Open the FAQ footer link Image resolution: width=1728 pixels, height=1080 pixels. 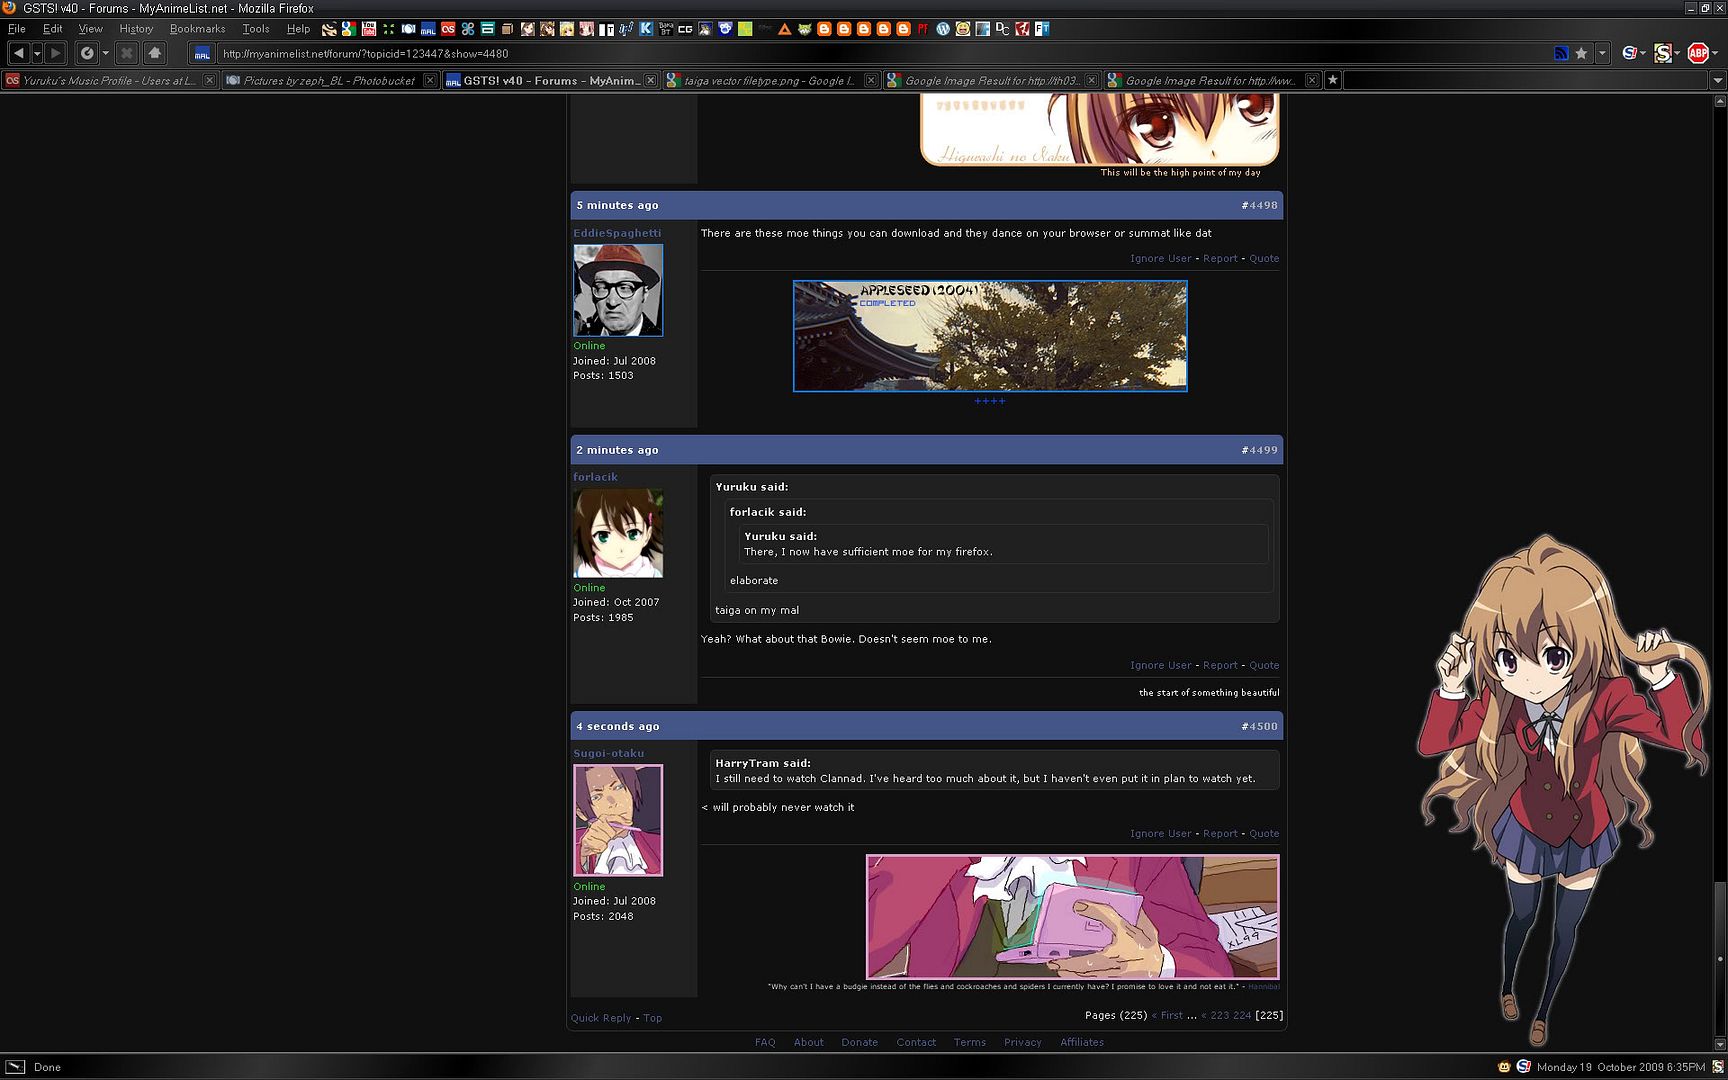(765, 1042)
